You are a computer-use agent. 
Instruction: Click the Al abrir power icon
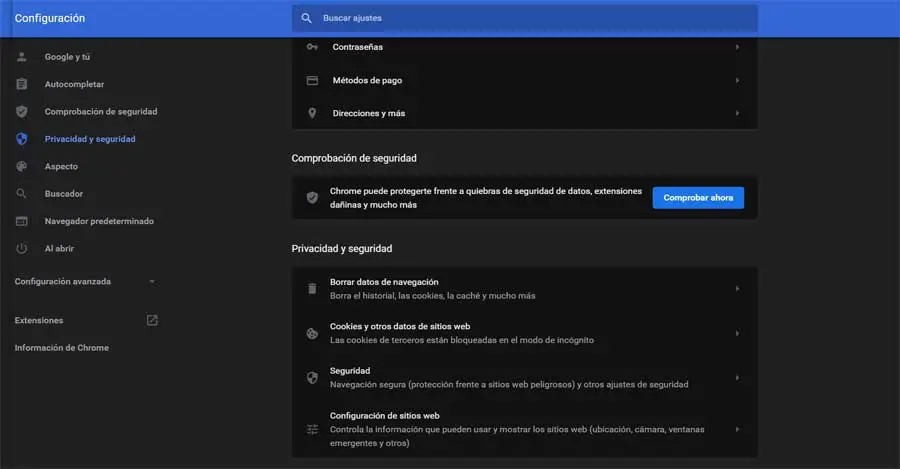coord(22,248)
